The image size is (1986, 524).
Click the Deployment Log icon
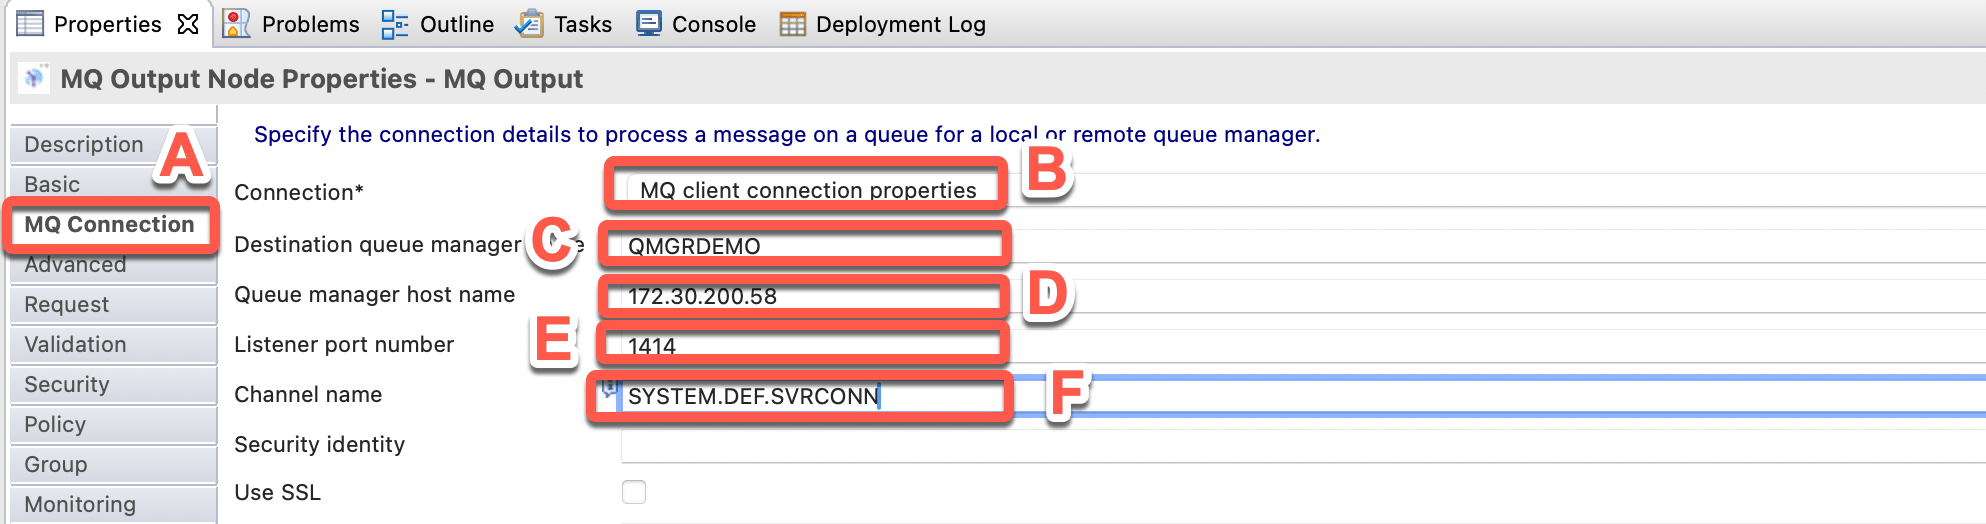pos(792,24)
